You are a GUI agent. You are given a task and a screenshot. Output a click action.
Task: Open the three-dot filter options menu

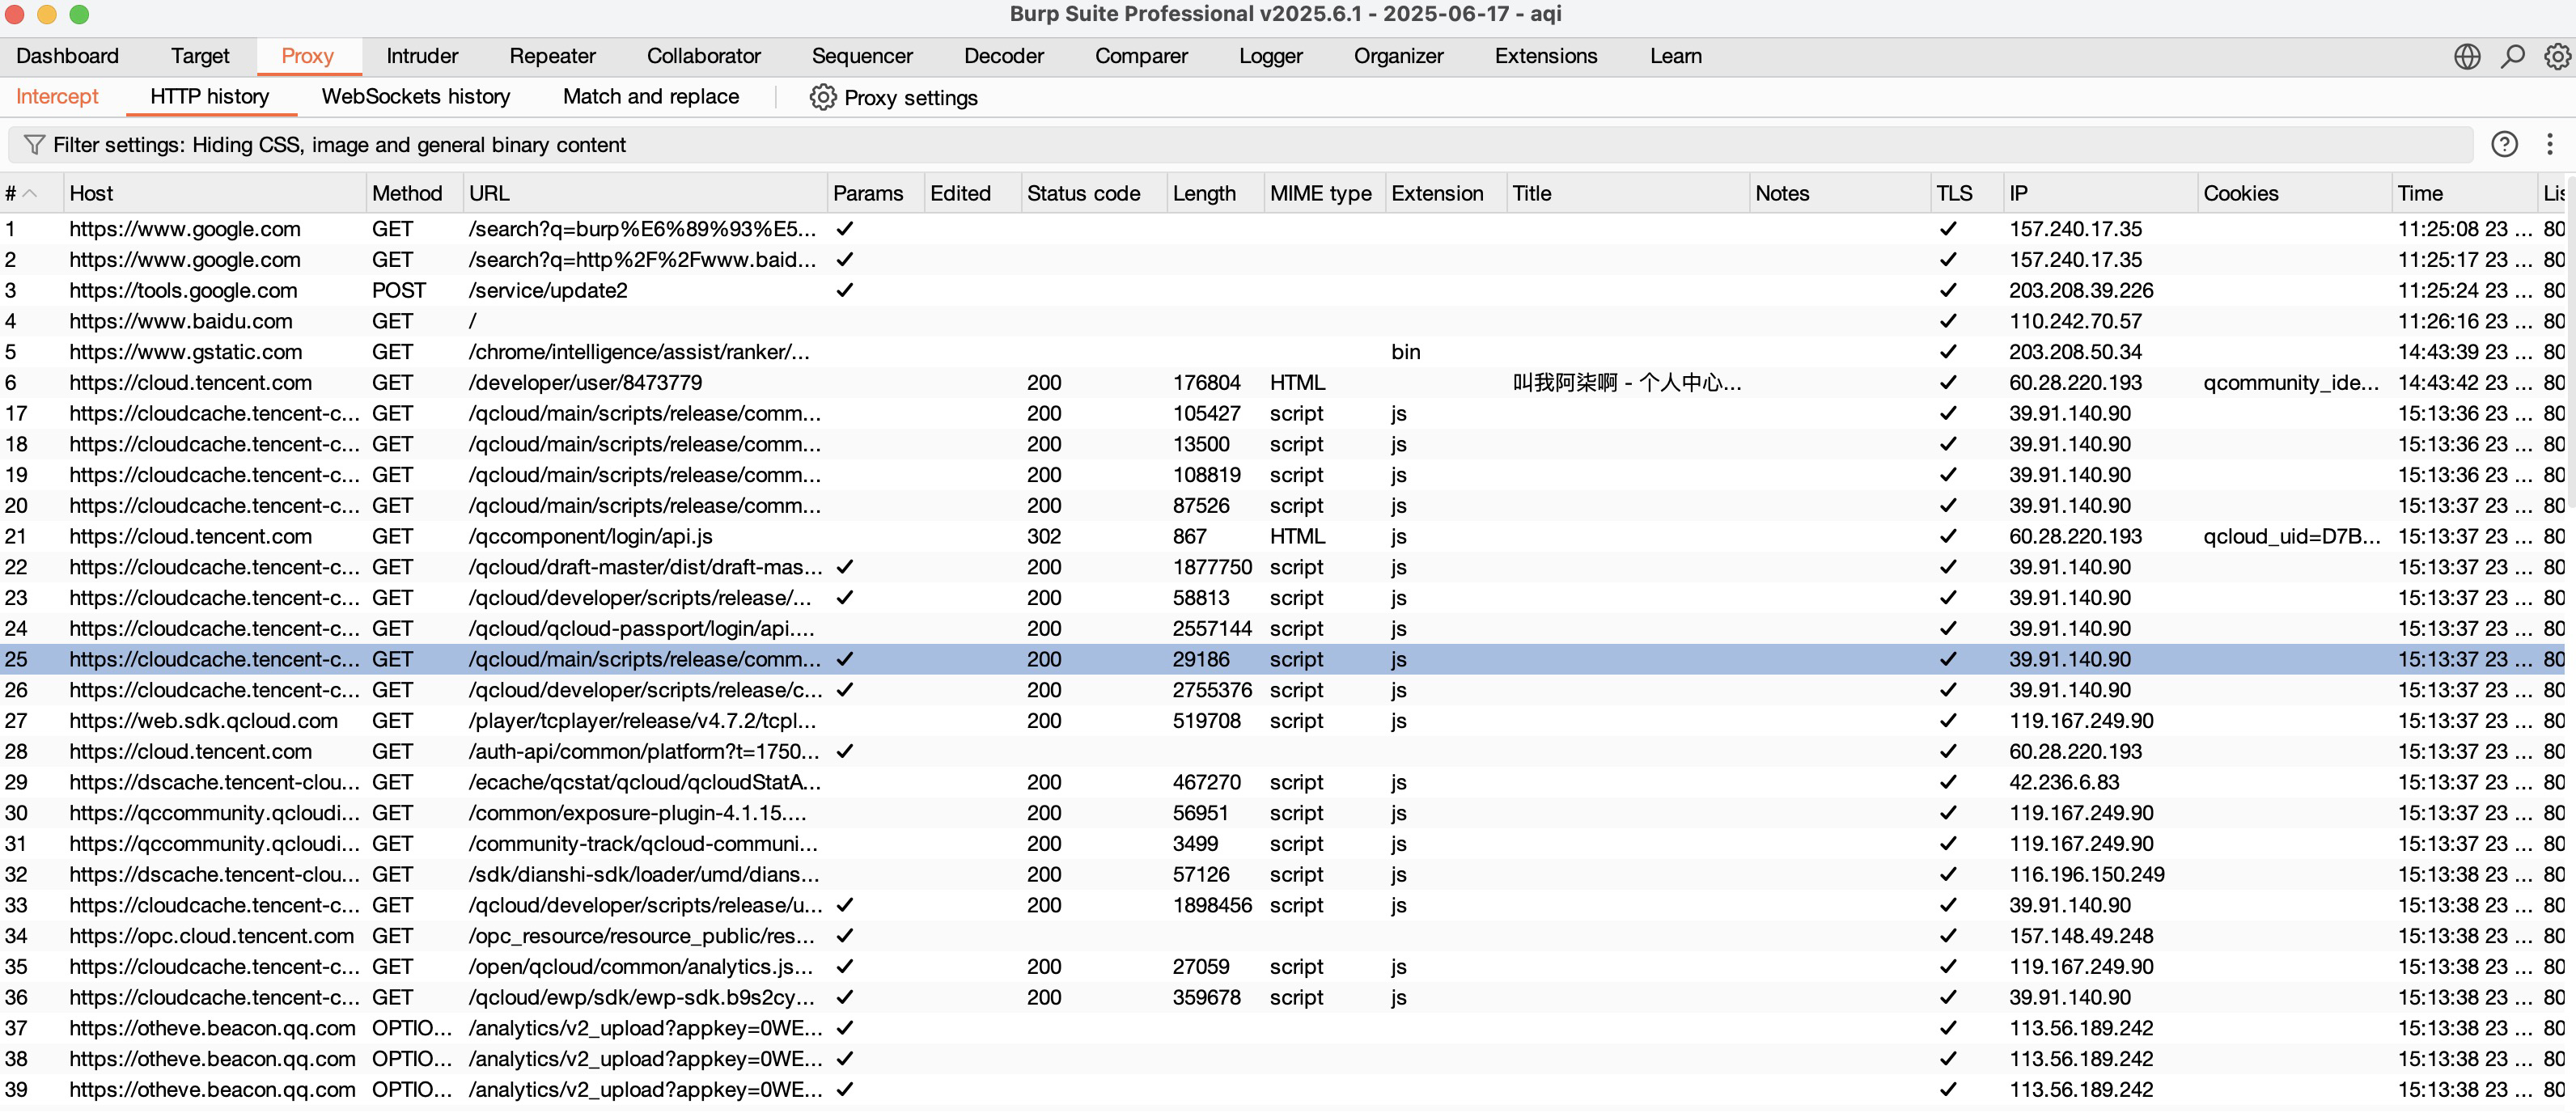[x=2550, y=144]
